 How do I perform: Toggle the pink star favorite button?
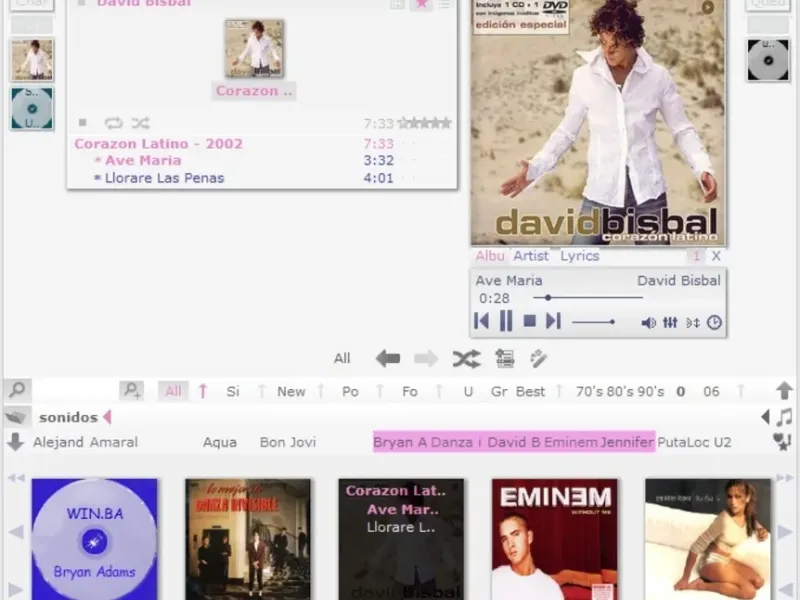coord(421,4)
